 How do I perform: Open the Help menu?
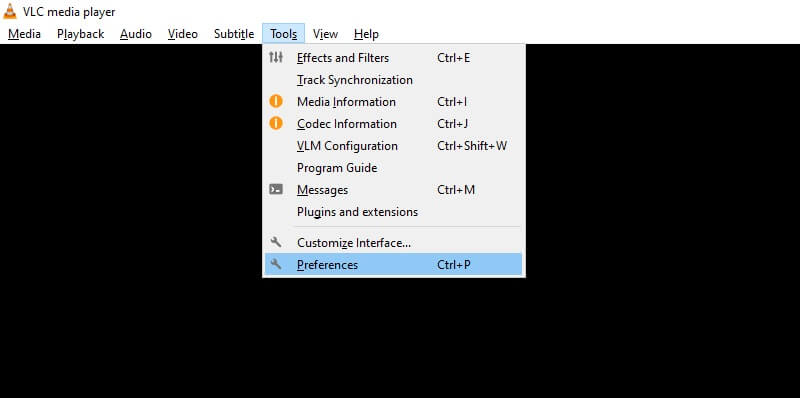pos(366,34)
